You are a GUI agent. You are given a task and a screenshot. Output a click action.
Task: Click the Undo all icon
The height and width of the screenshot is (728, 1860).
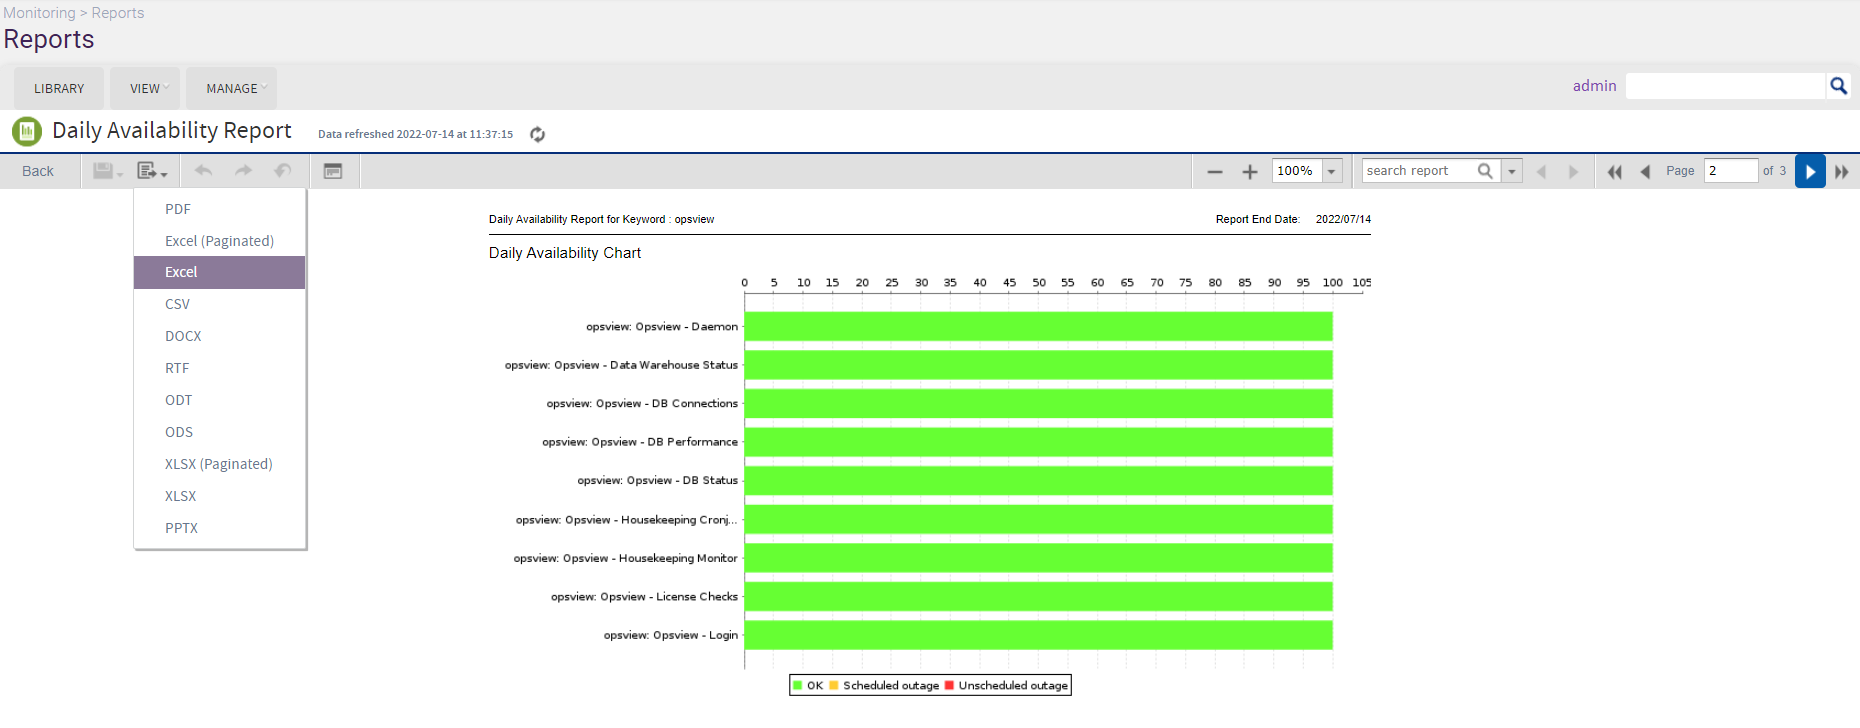click(283, 171)
